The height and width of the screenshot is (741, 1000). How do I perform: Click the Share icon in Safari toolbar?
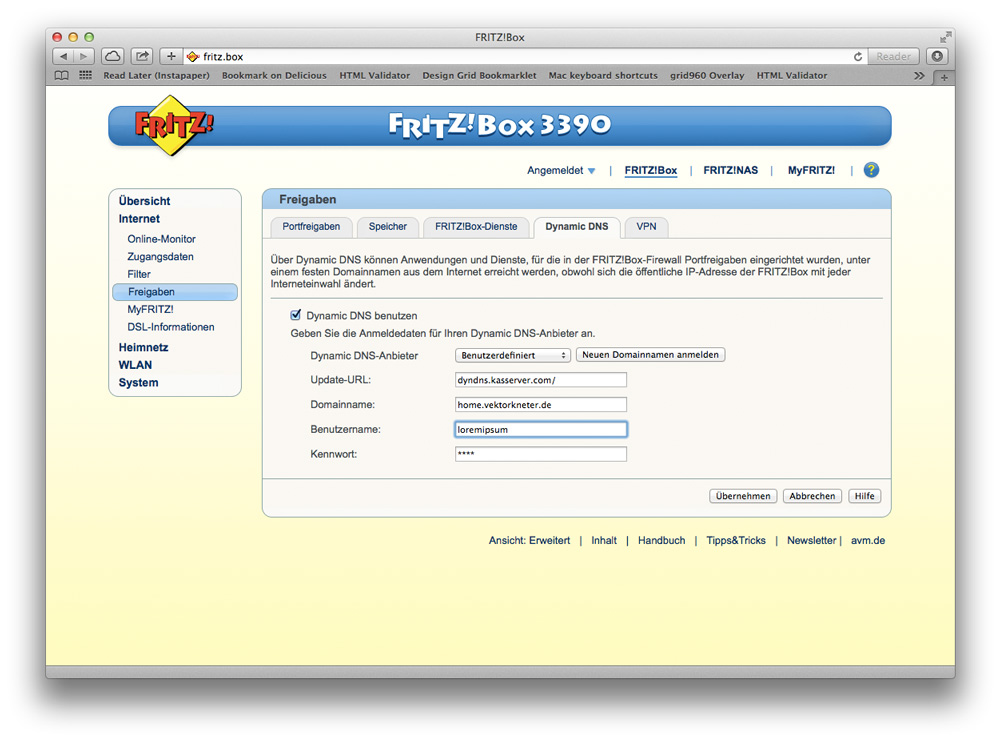click(x=142, y=56)
